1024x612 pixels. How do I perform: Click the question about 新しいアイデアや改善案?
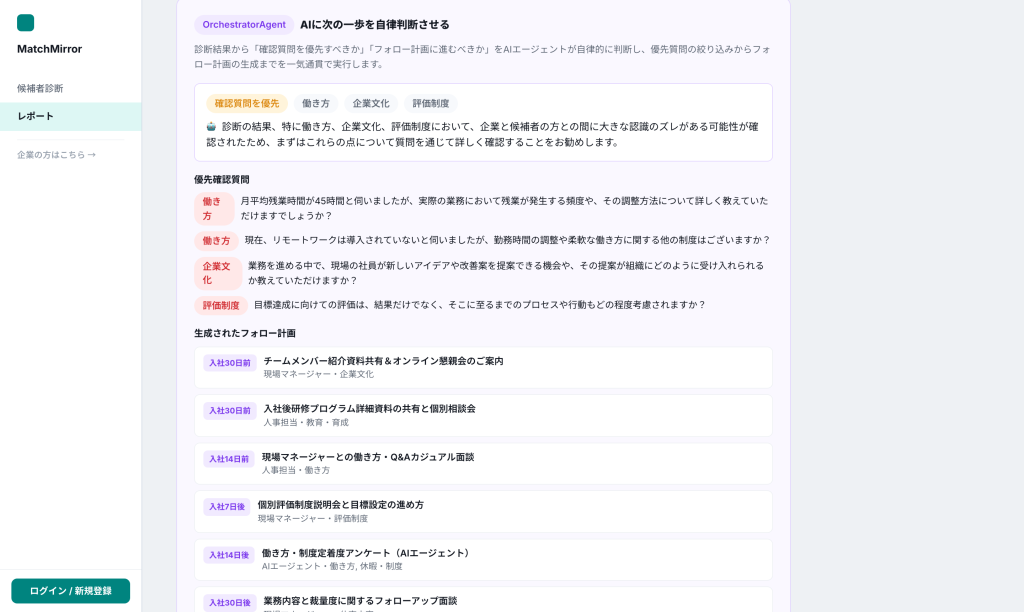pyautogui.click(x=506, y=273)
